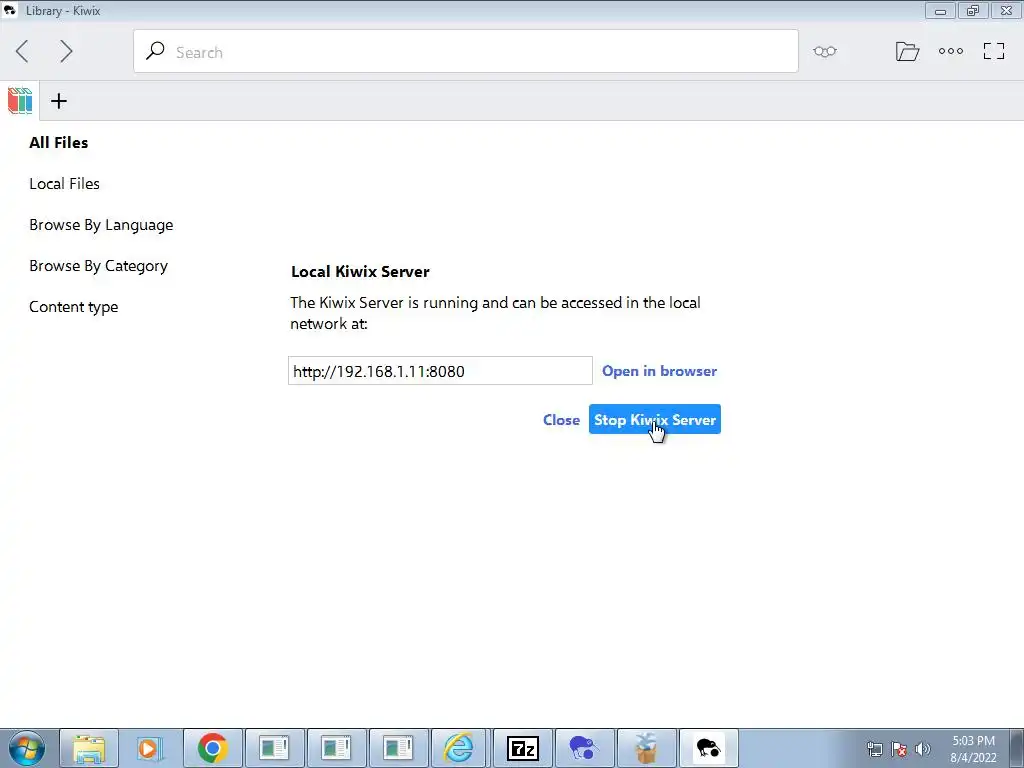Open blue kiwi bird taskbar app
1024x768 pixels.
point(583,748)
